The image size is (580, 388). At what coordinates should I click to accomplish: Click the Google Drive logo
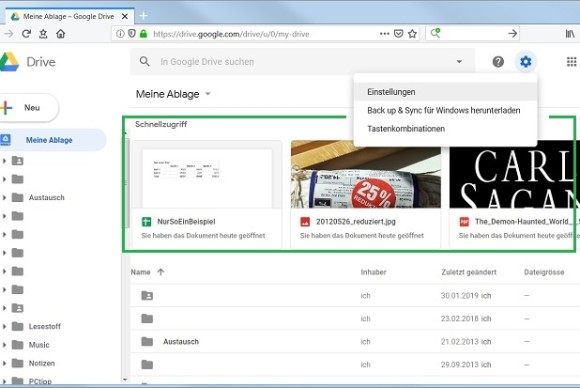[9, 61]
